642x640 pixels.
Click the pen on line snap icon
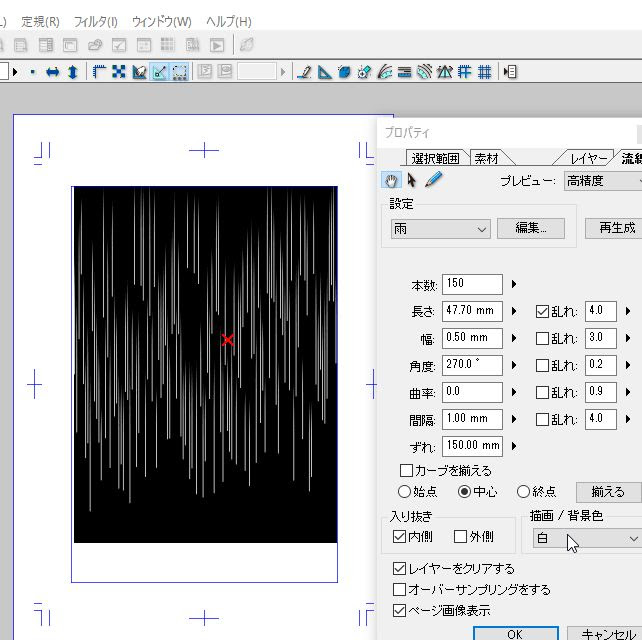[x=304, y=72]
